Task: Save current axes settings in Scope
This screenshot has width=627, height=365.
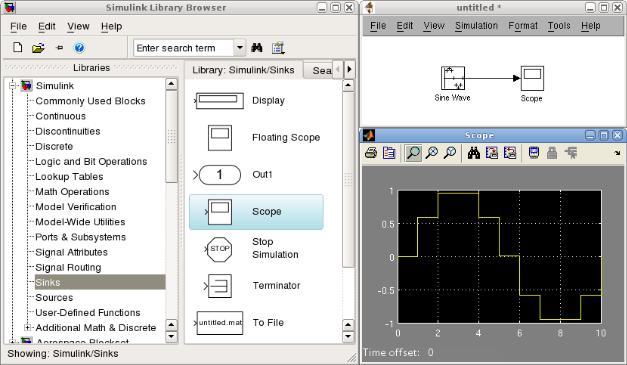Action: click(492, 153)
